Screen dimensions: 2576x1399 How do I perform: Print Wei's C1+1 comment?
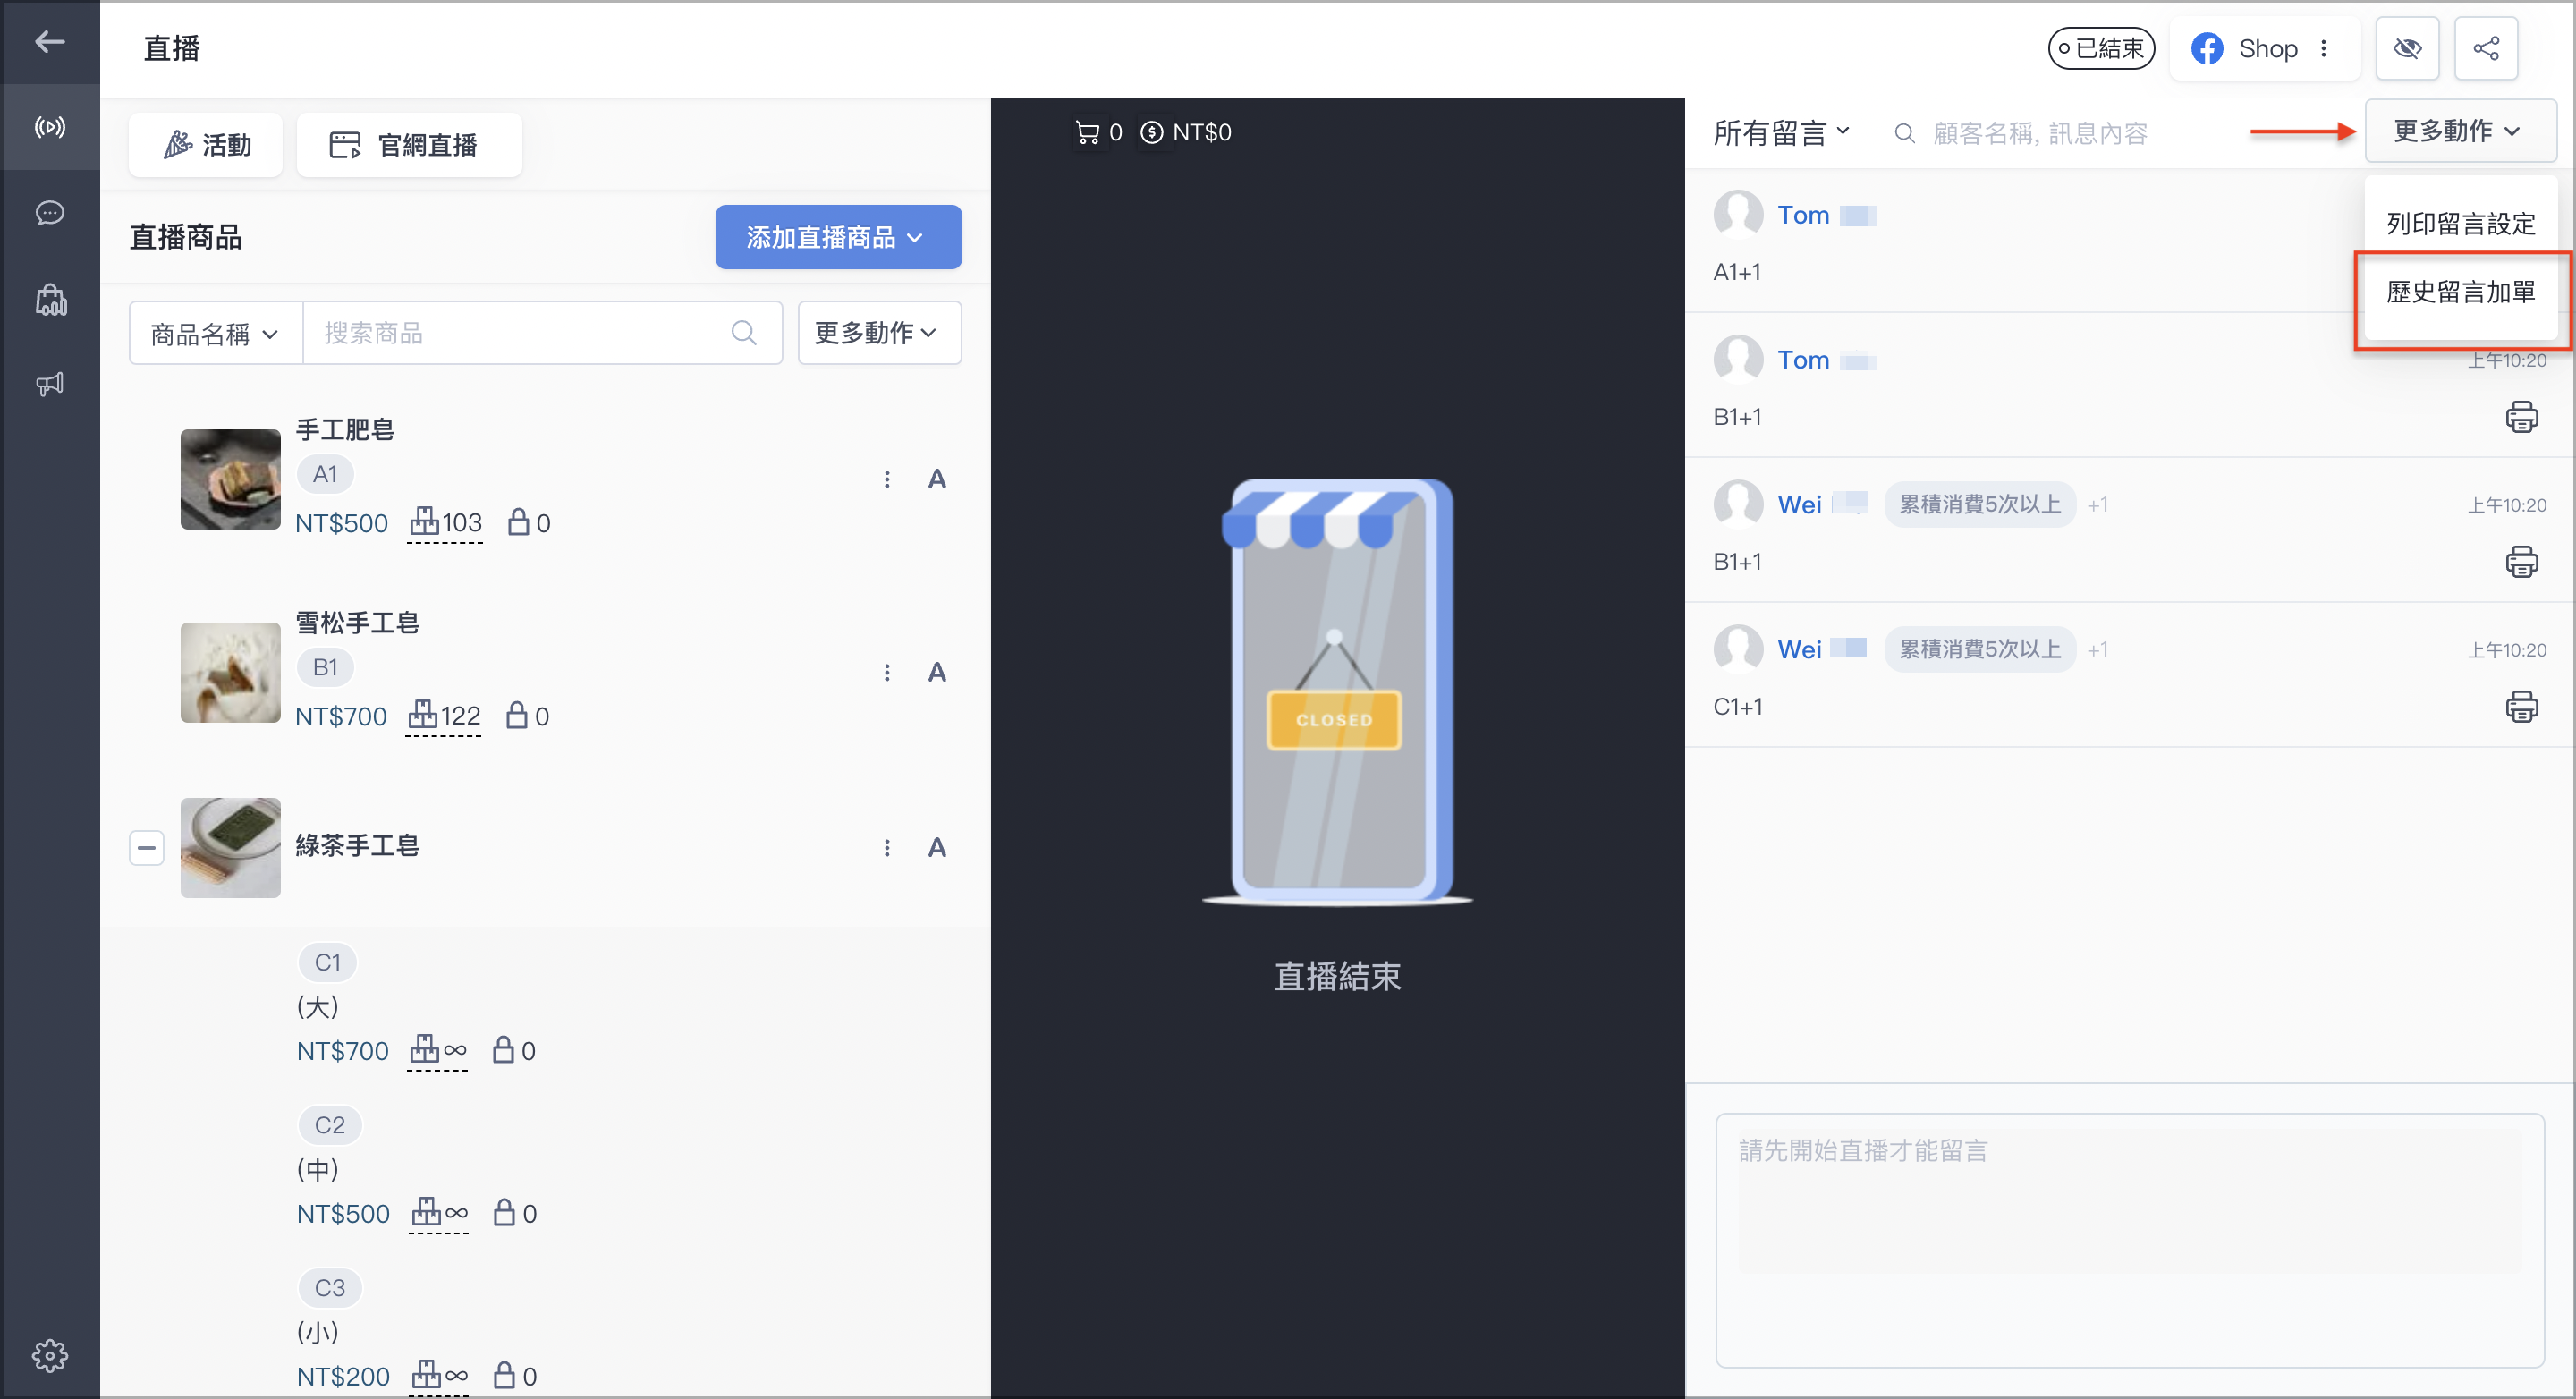click(x=2521, y=706)
